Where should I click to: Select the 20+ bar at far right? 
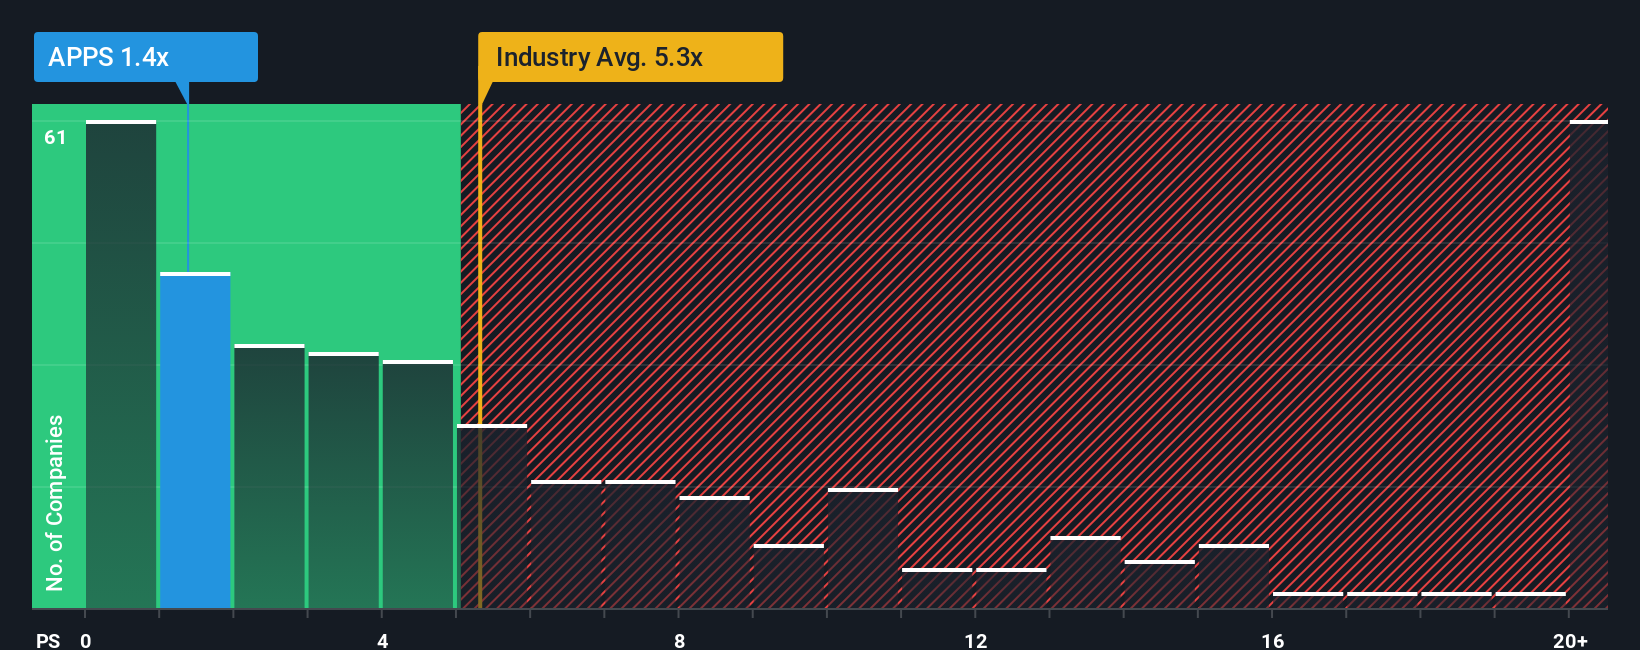1589,364
